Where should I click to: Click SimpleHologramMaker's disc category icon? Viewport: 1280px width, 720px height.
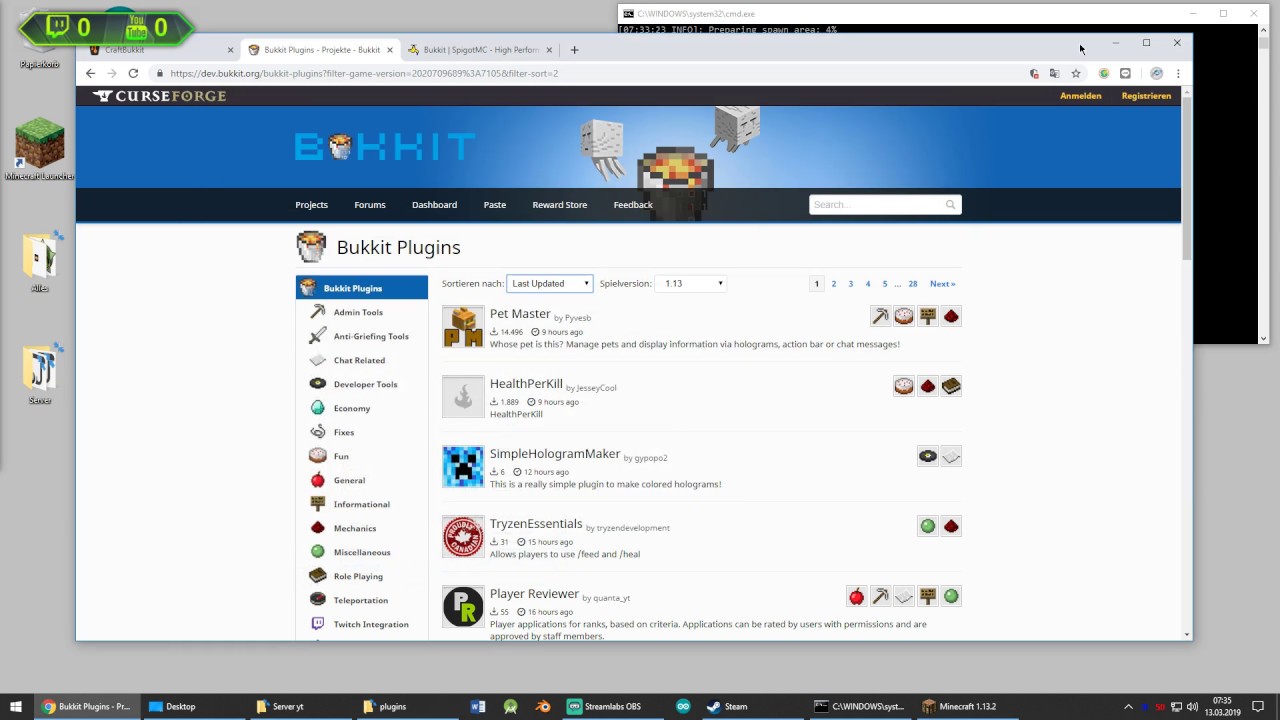tap(928, 456)
